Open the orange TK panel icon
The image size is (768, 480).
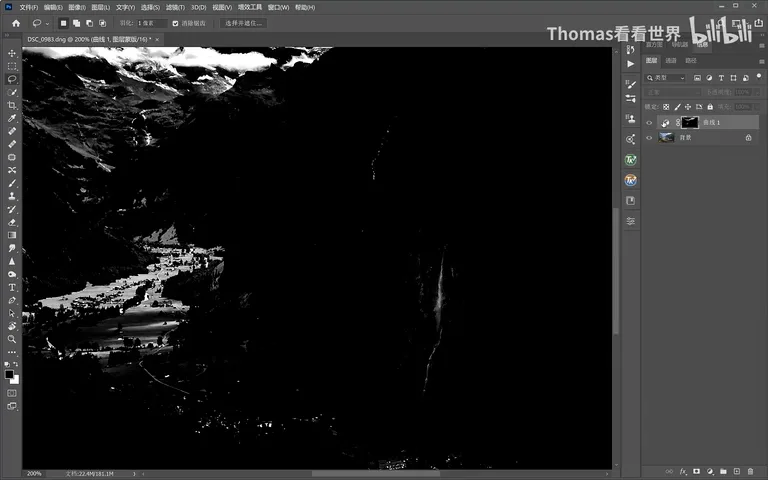[x=630, y=180]
